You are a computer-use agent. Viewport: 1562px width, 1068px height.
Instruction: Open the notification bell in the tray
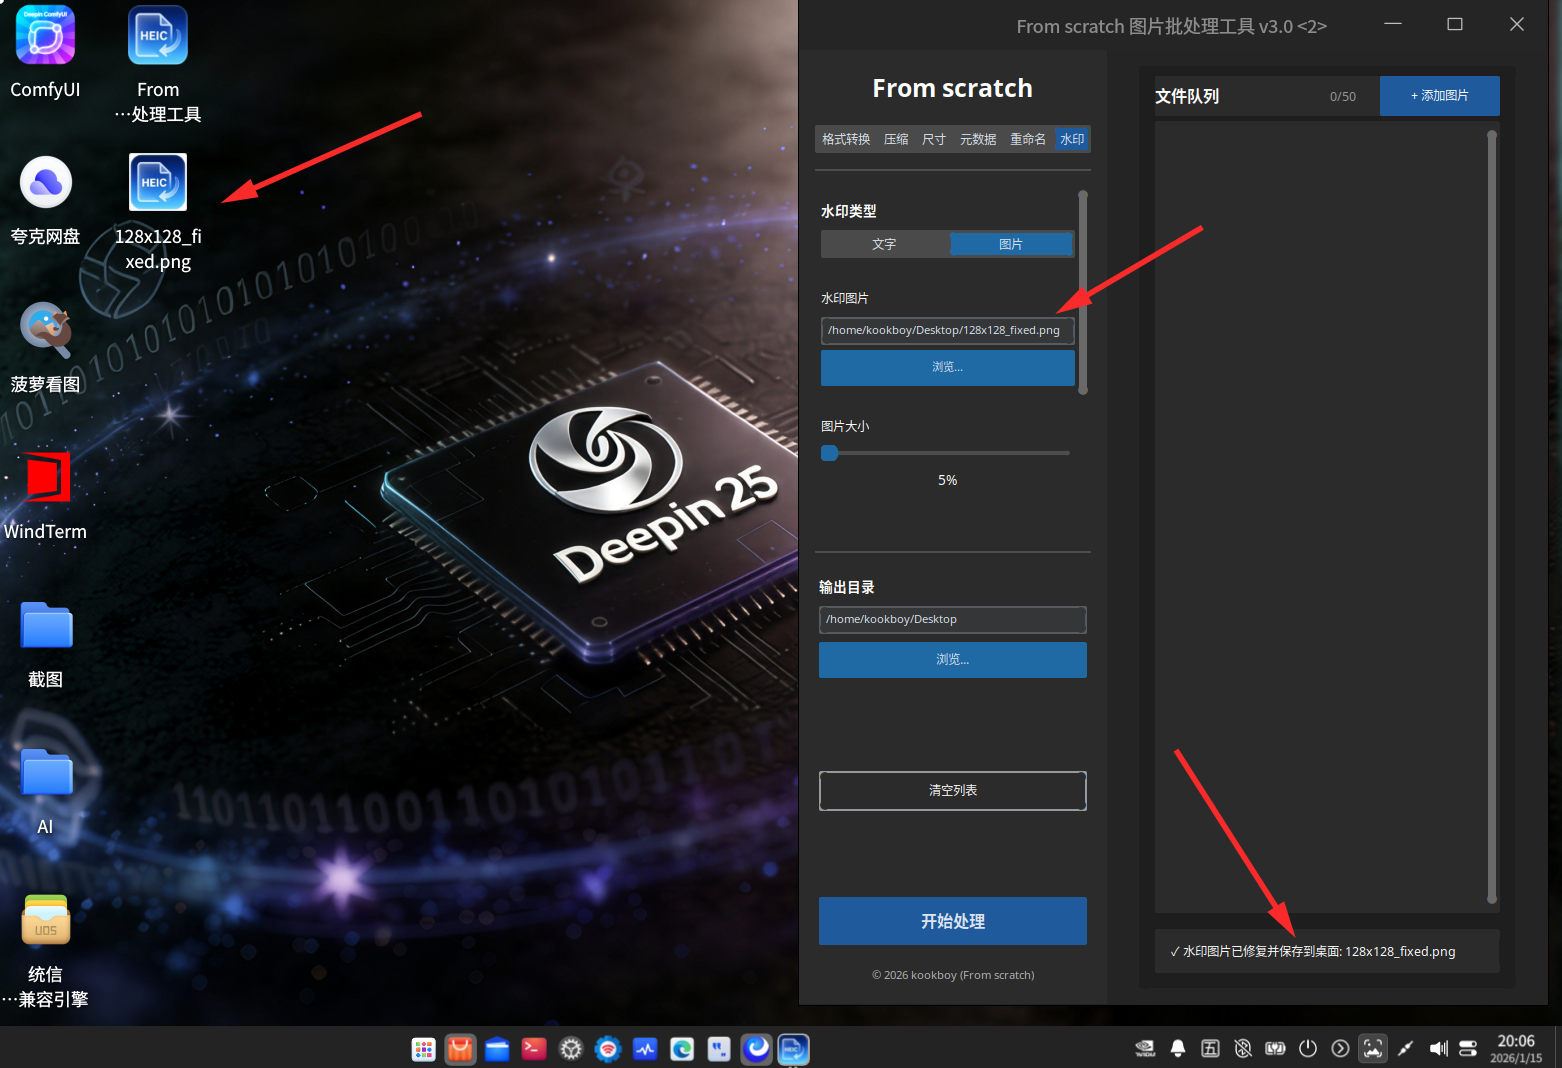click(1178, 1048)
